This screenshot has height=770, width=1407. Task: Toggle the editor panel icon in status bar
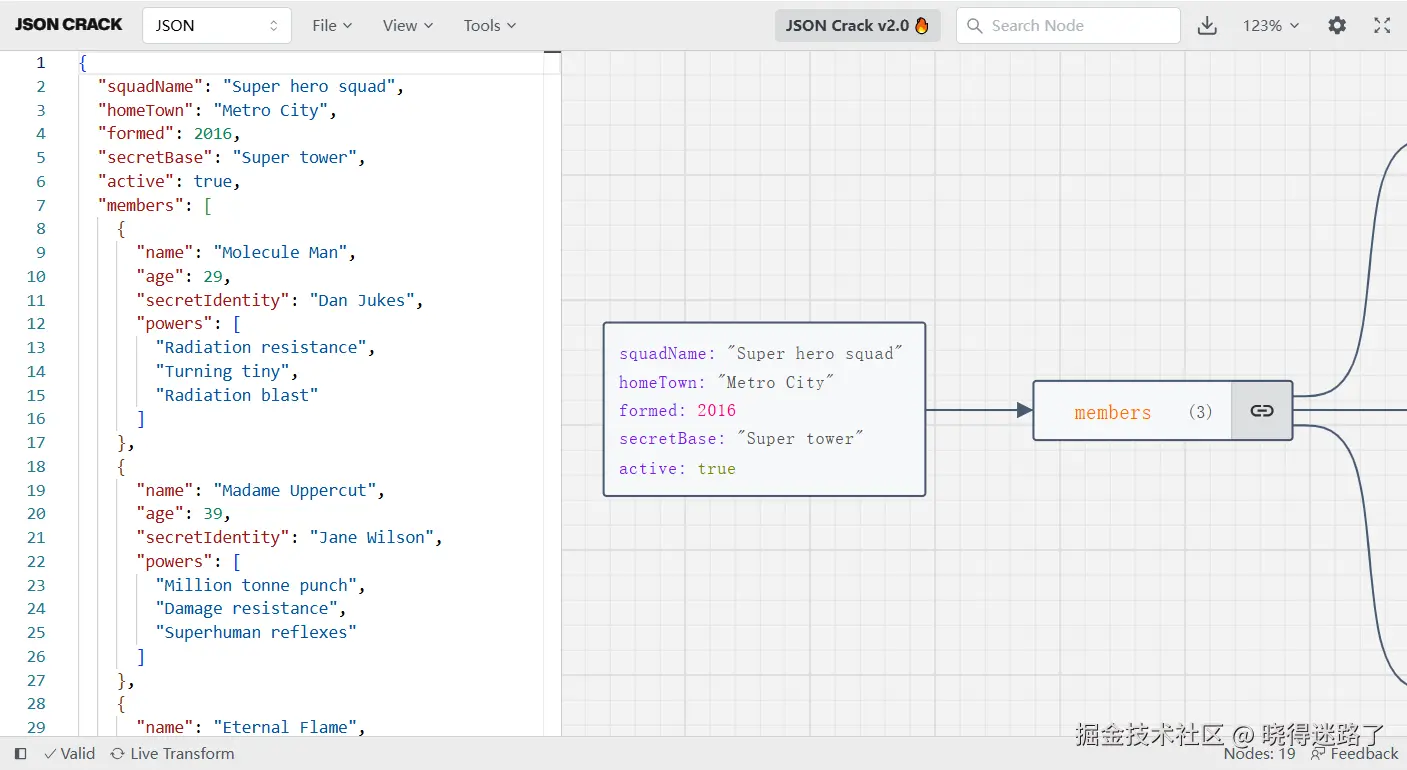pos(20,754)
